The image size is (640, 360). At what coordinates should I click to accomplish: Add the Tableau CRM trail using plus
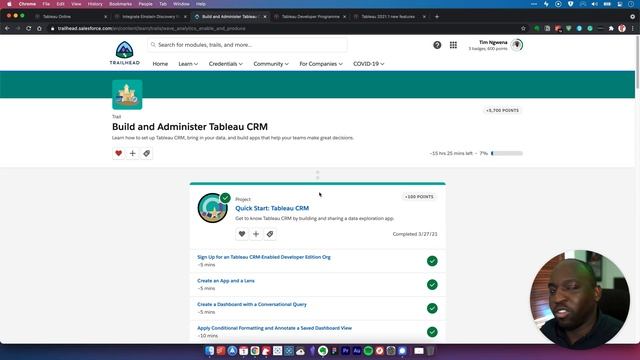coord(133,153)
